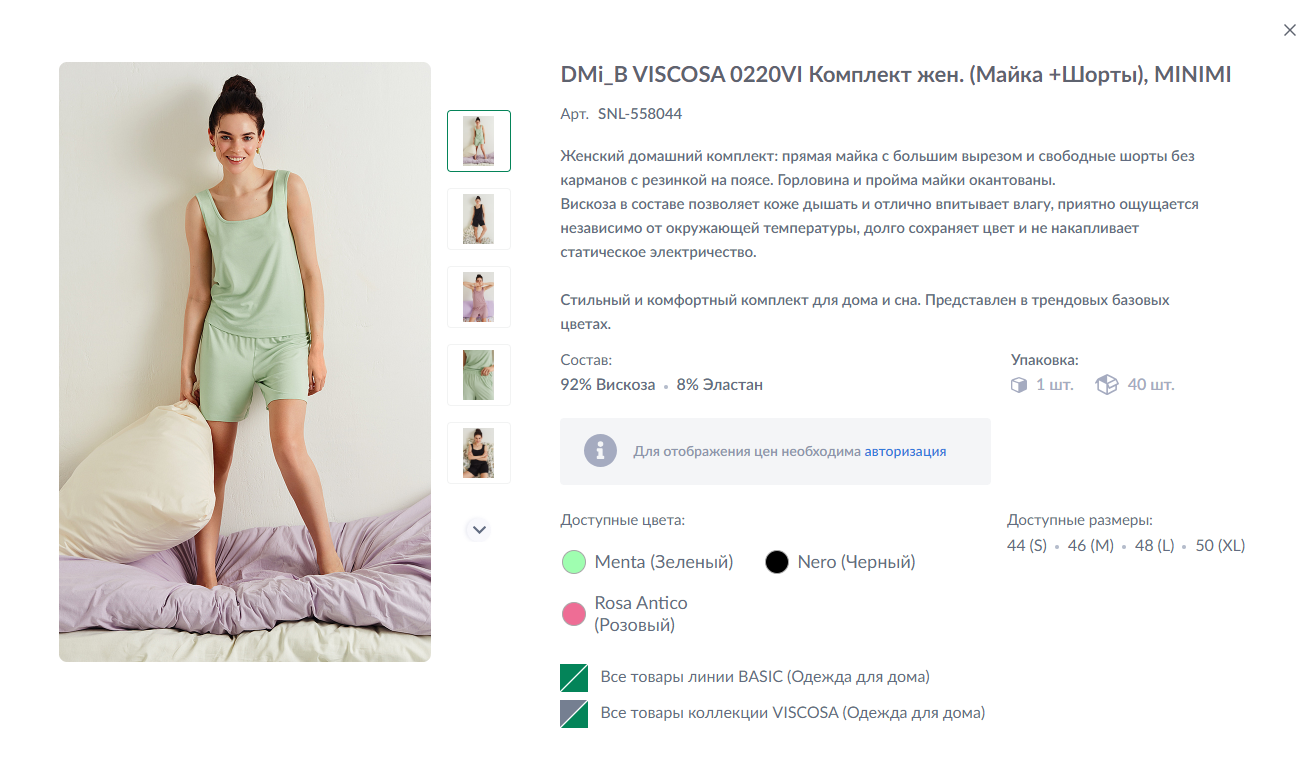The height and width of the screenshot is (776, 1313).
Task: Select the Nero black color swatch
Action: coord(777,562)
